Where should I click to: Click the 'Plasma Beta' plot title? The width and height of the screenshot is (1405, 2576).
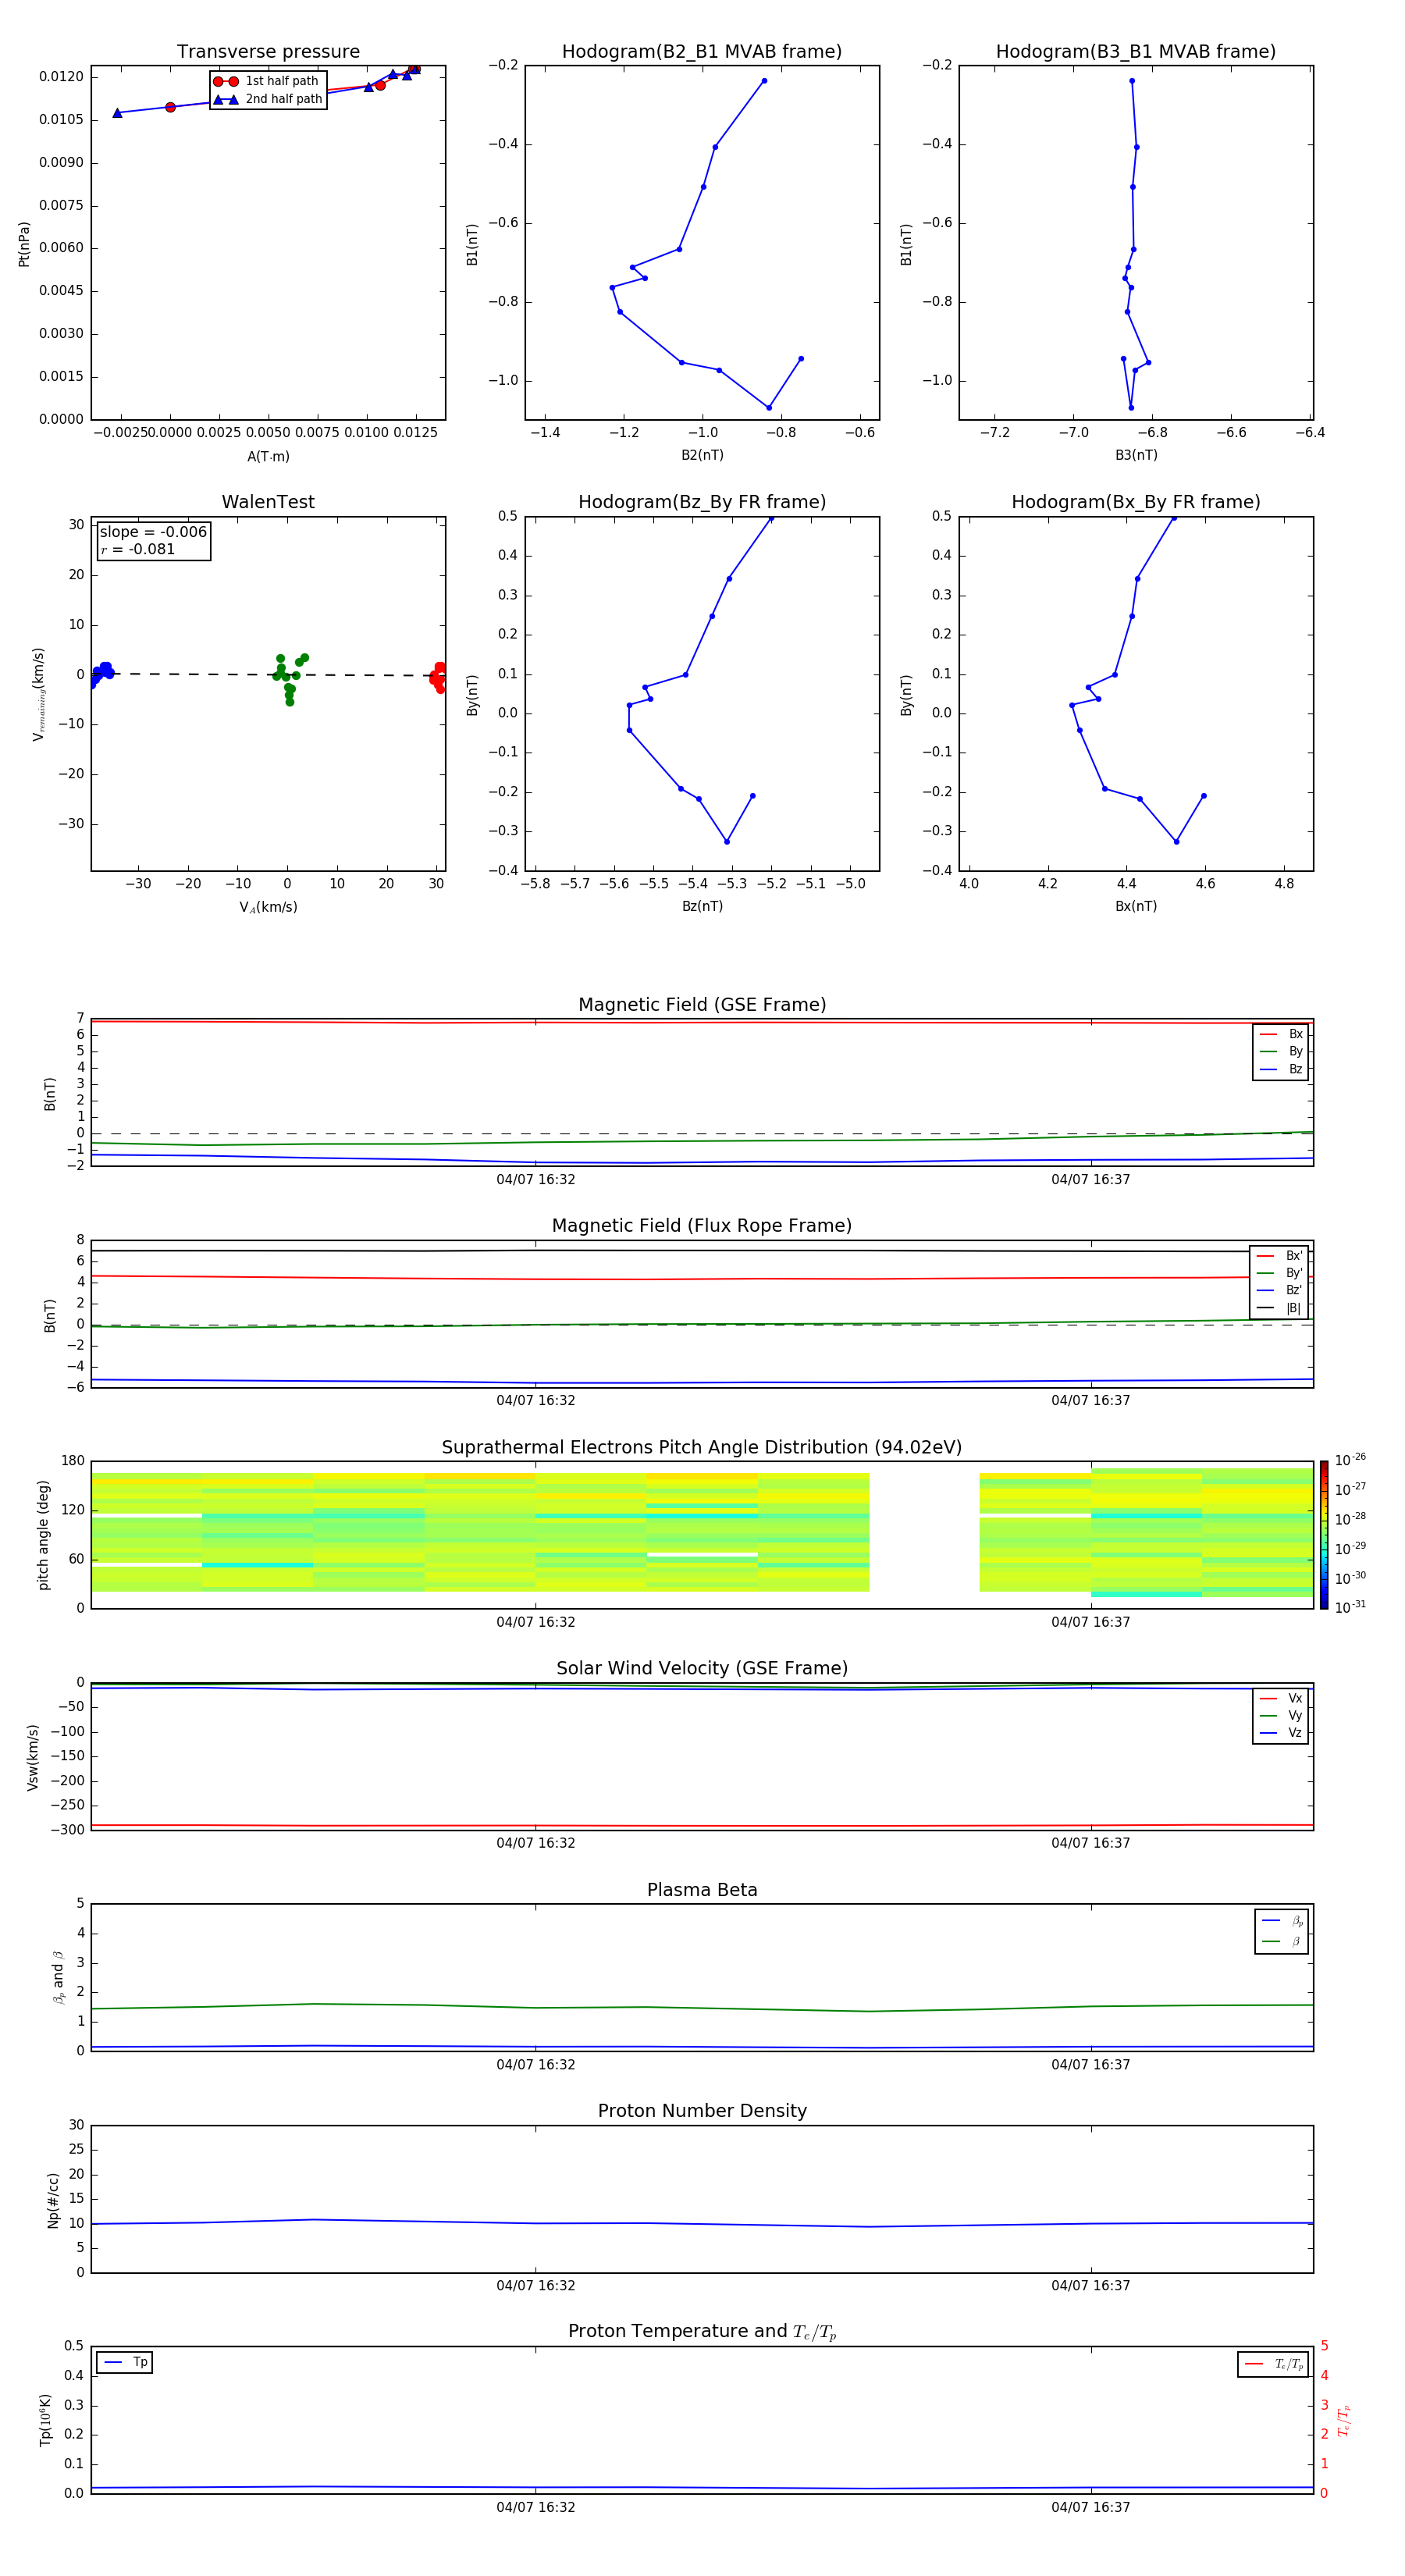click(x=702, y=1890)
